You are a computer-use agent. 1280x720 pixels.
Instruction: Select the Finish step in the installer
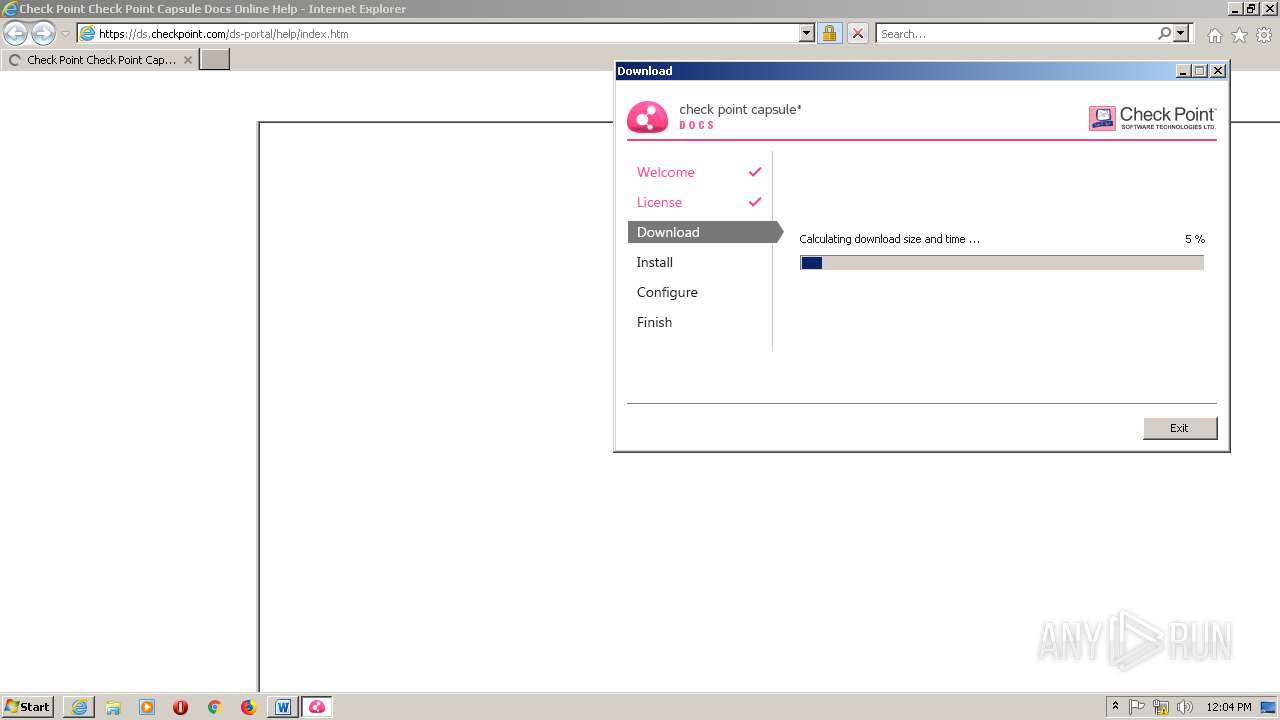point(654,322)
